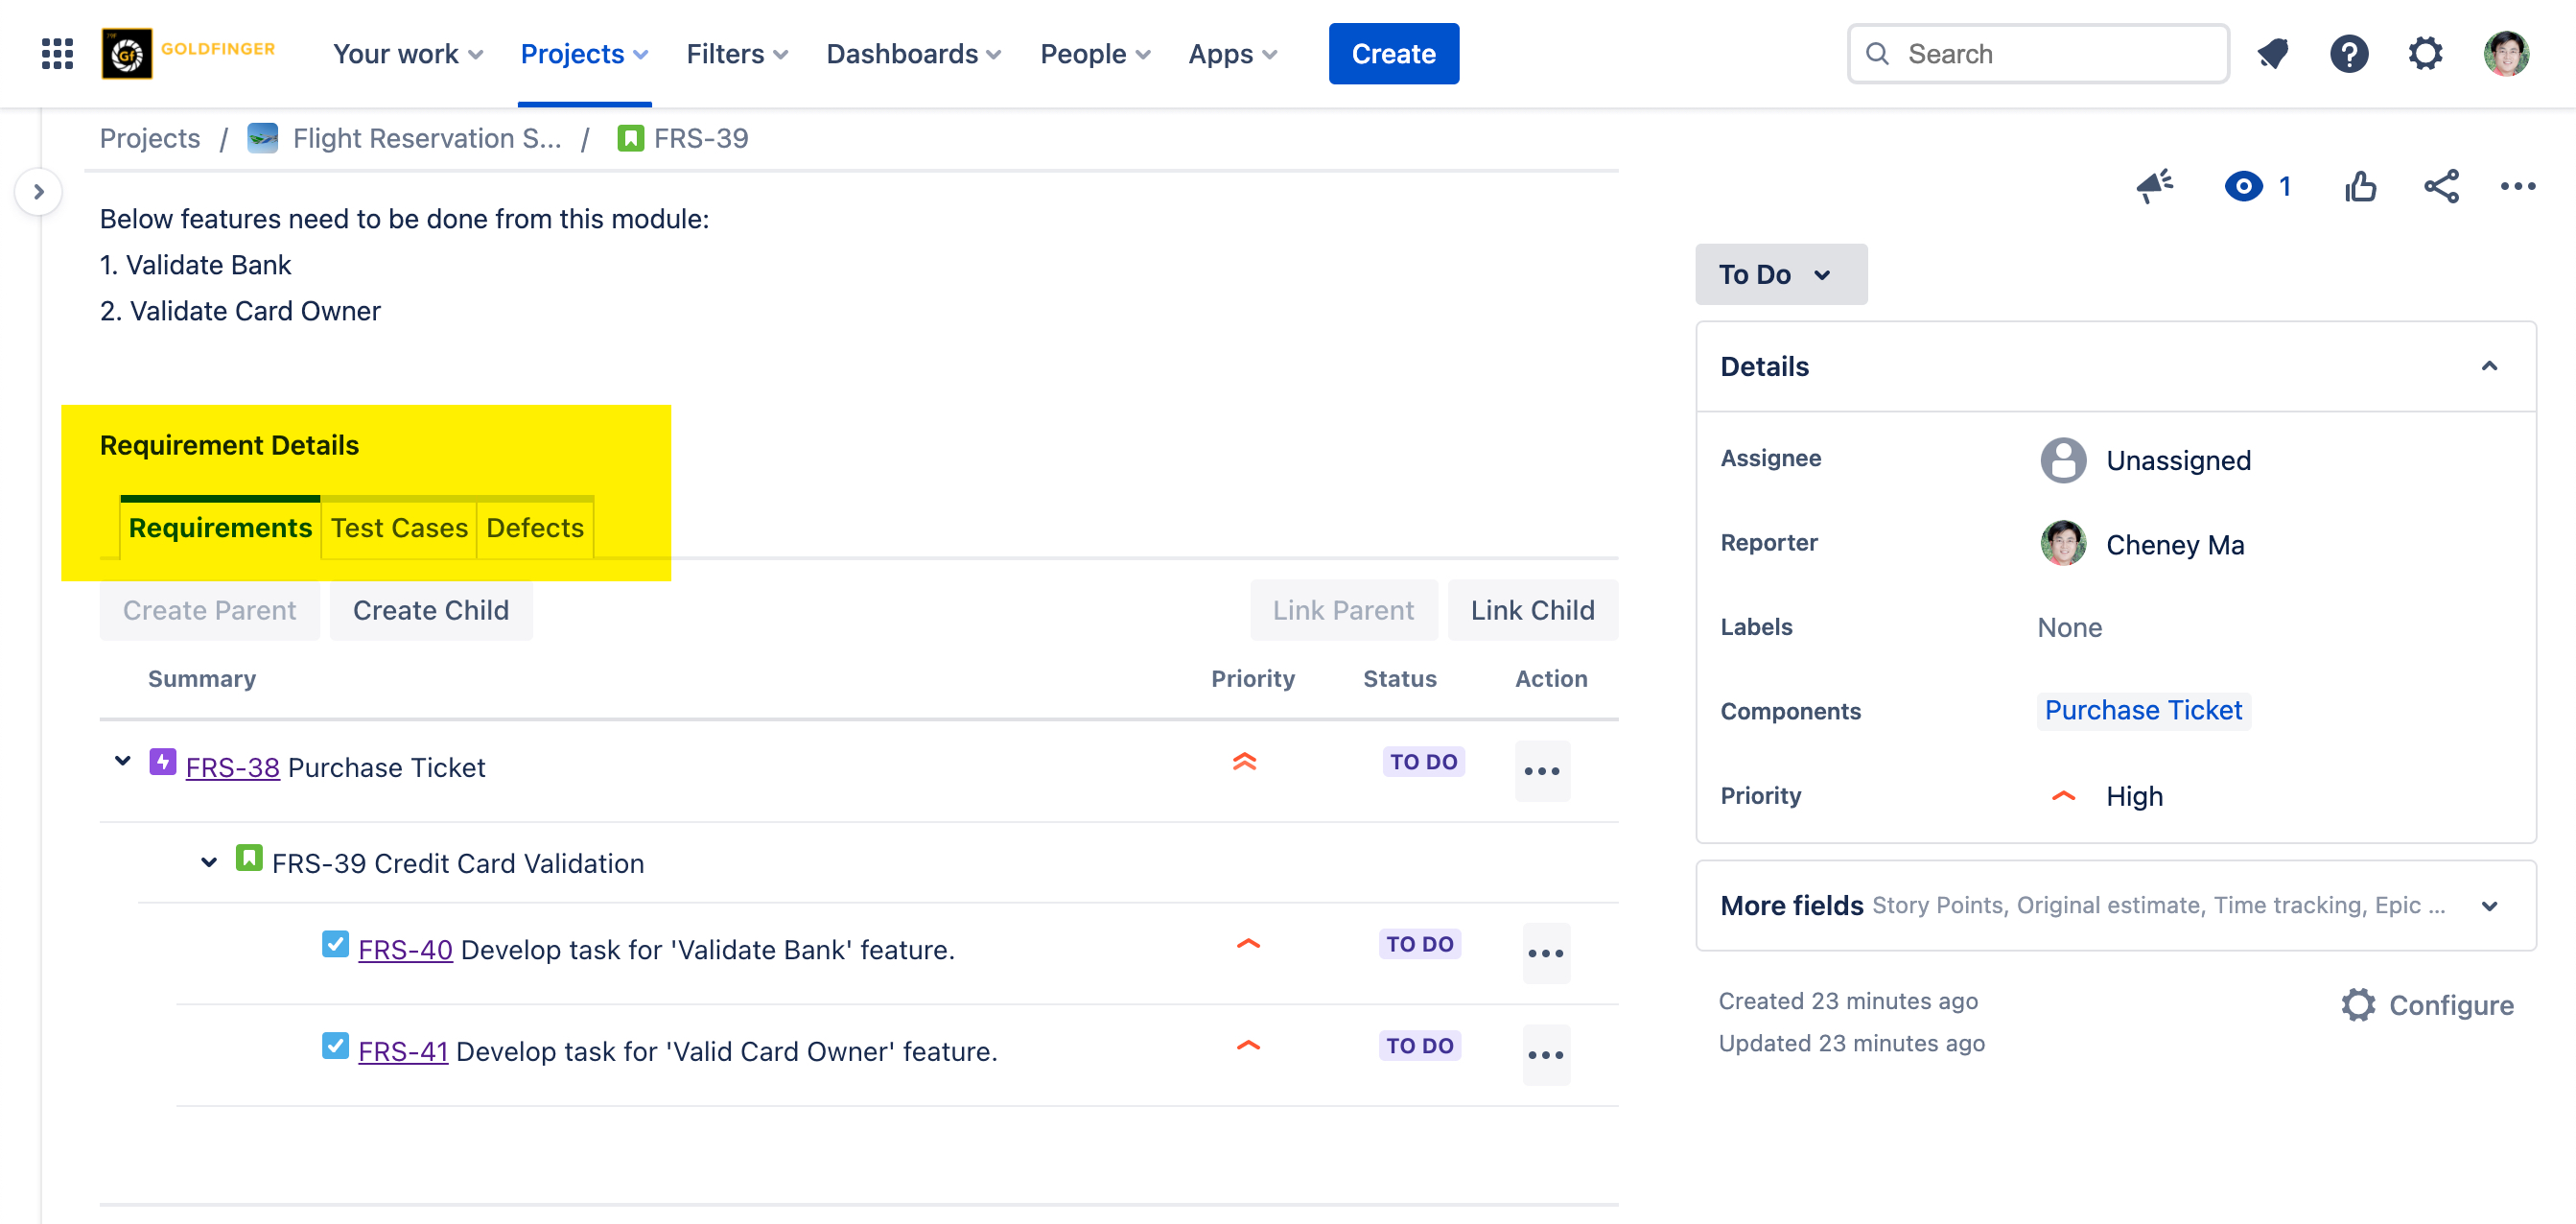Open the To Do status dropdown

click(1780, 274)
